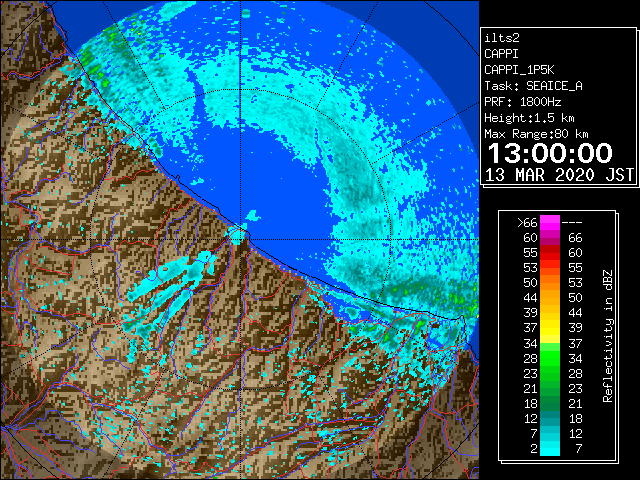This screenshot has height=480, width=640.
Task: Click the '>66' legend label
Action: [x=527, y=223]
